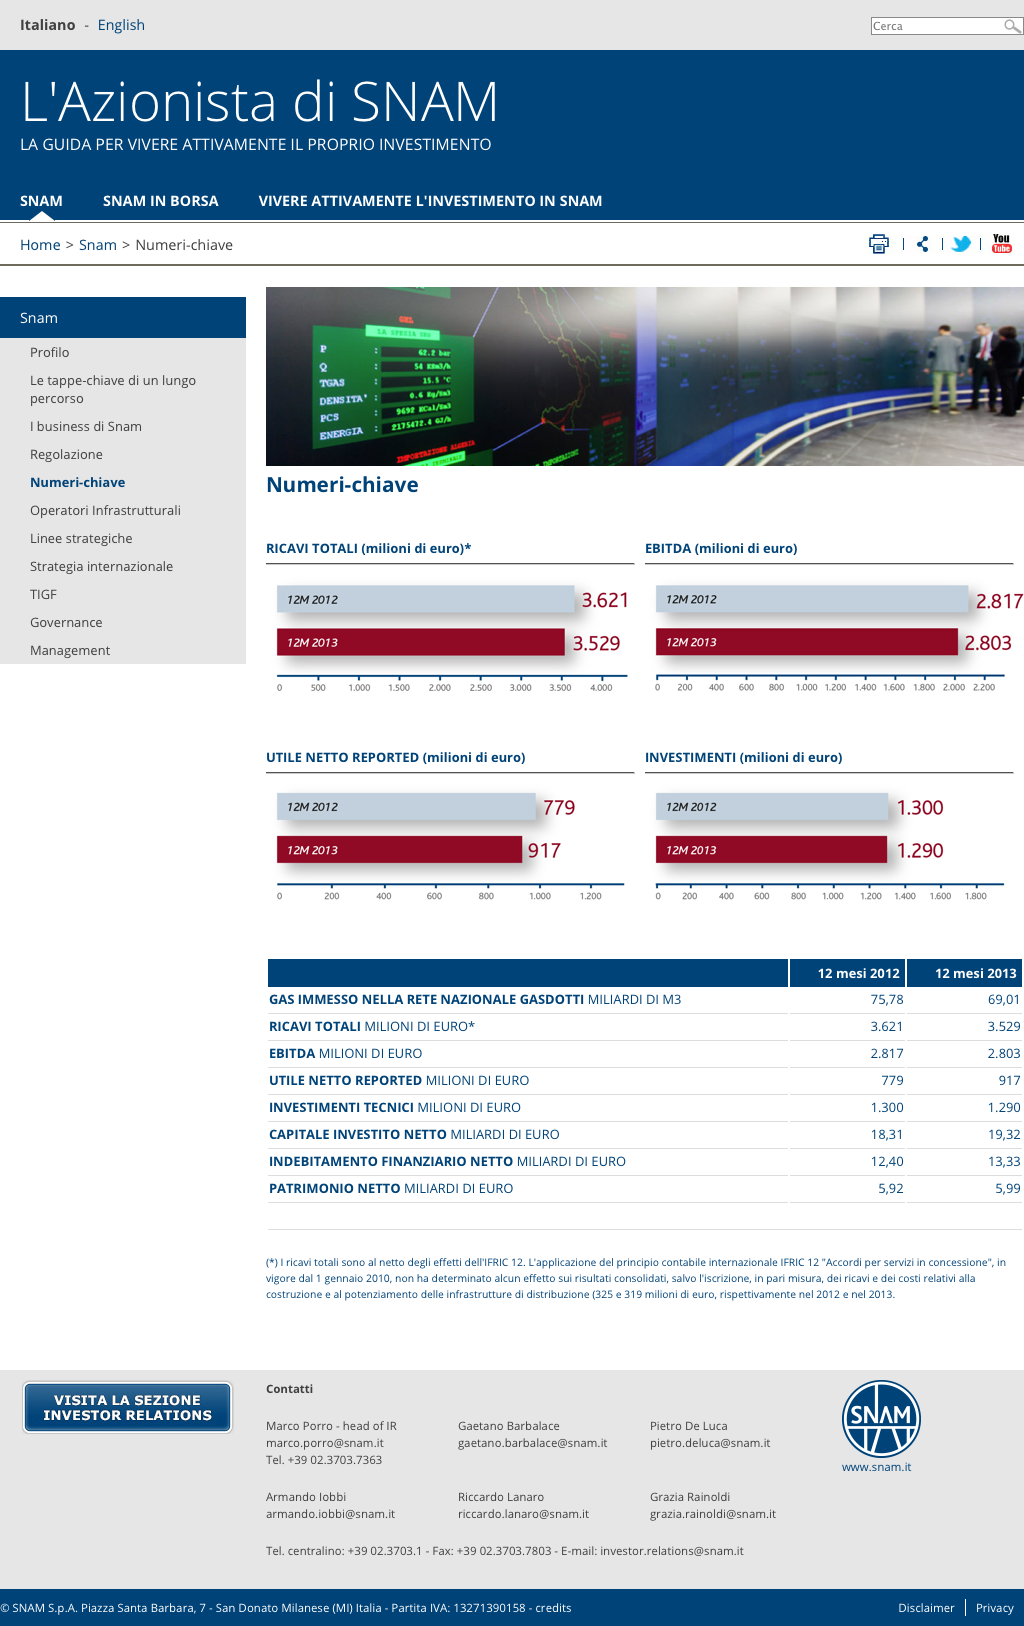
Task: Click the SNAM logo in footer
Action: coord(880,1418)
